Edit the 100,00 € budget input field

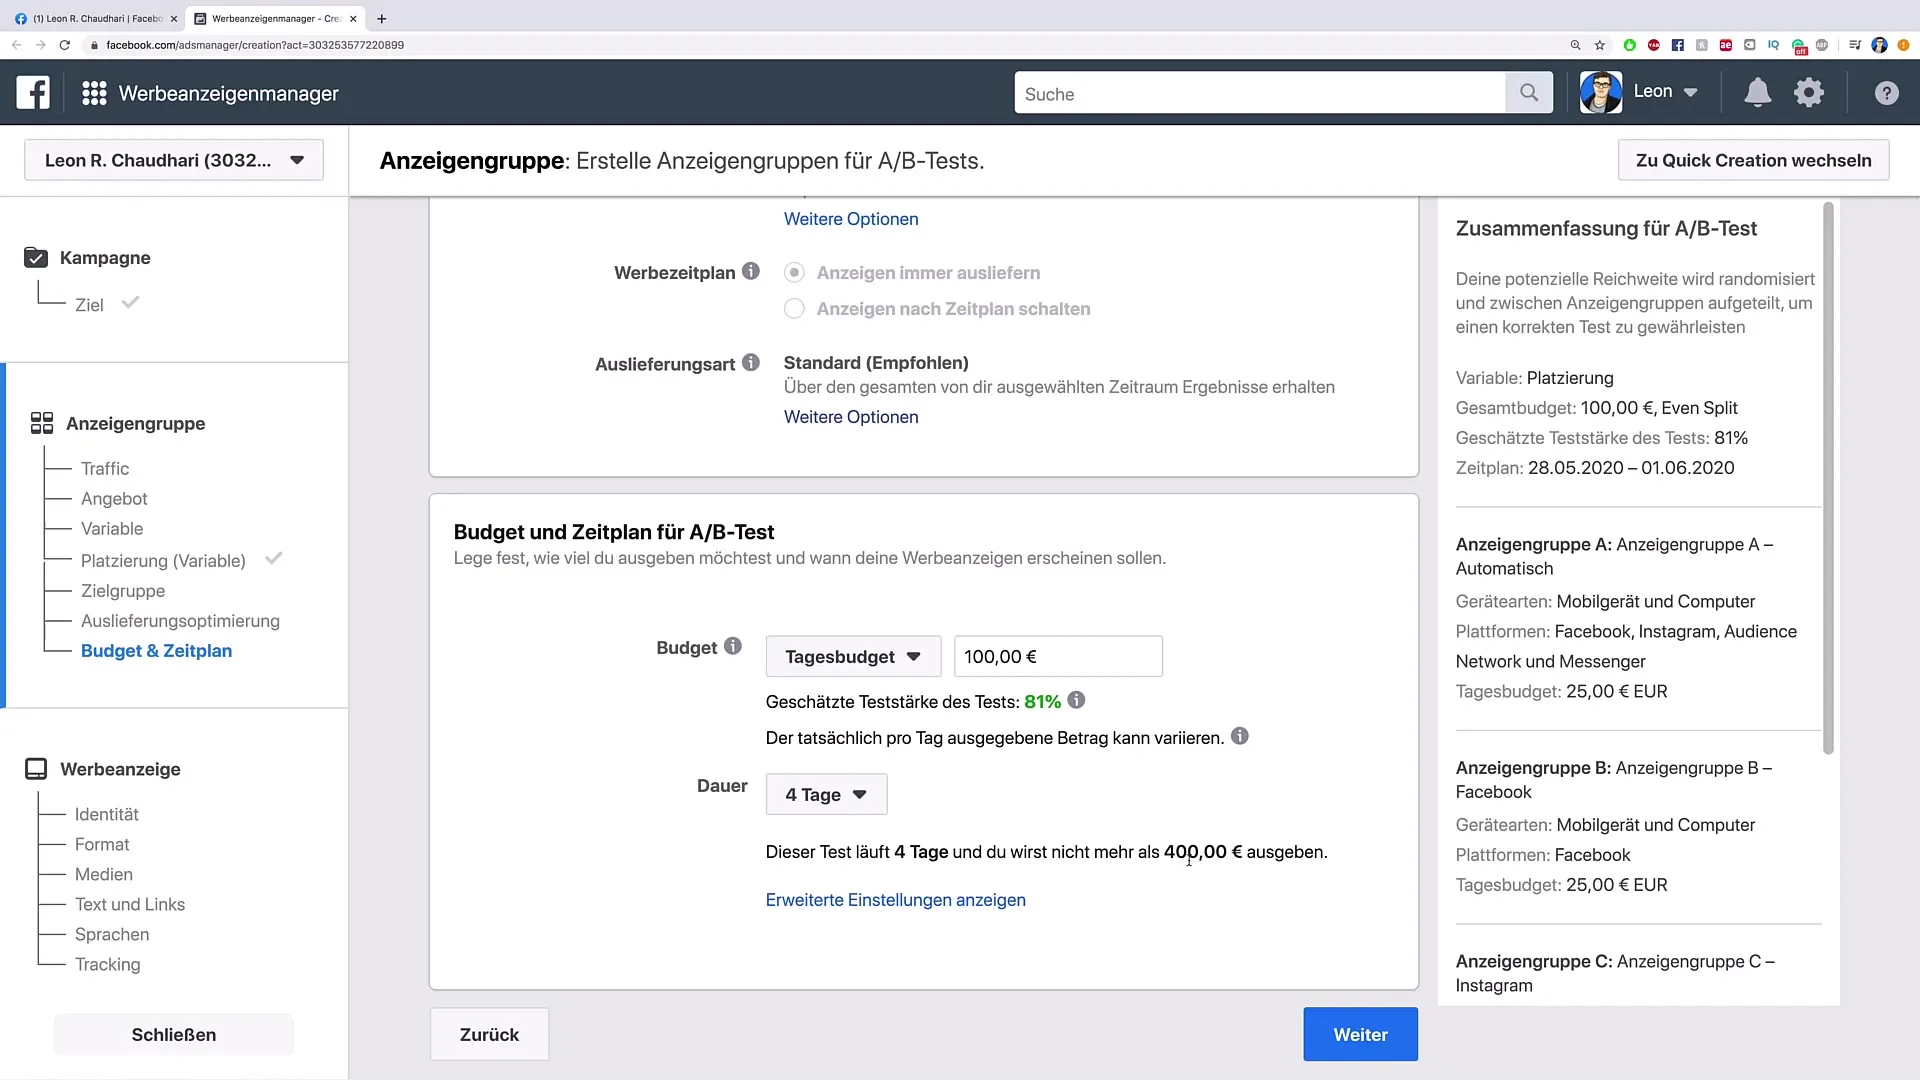(1056, 657)
